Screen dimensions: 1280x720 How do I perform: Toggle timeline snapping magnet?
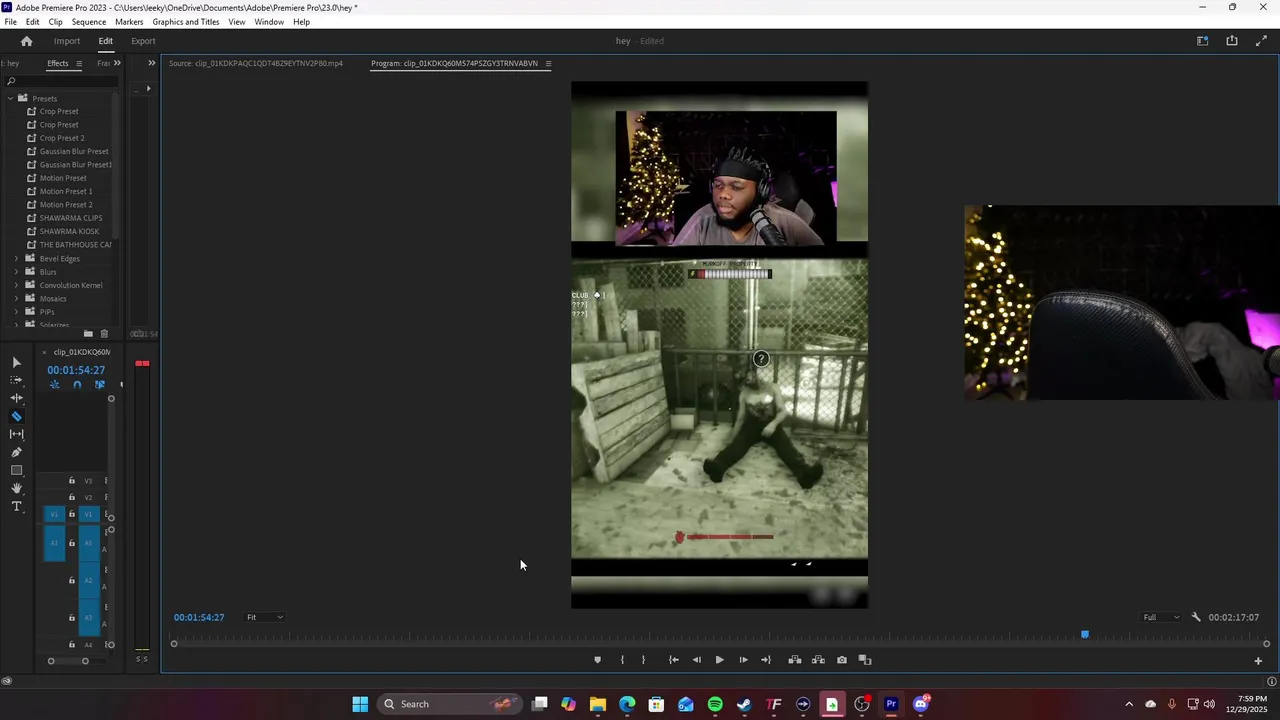tap(77, 385)
